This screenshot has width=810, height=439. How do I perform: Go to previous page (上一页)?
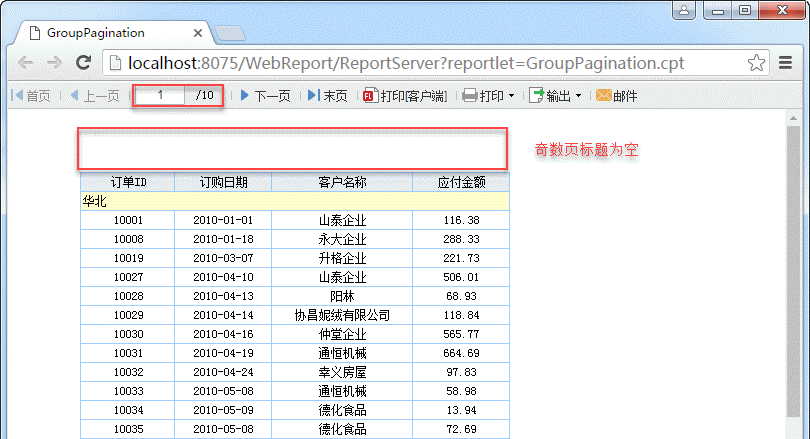point(95,96)
